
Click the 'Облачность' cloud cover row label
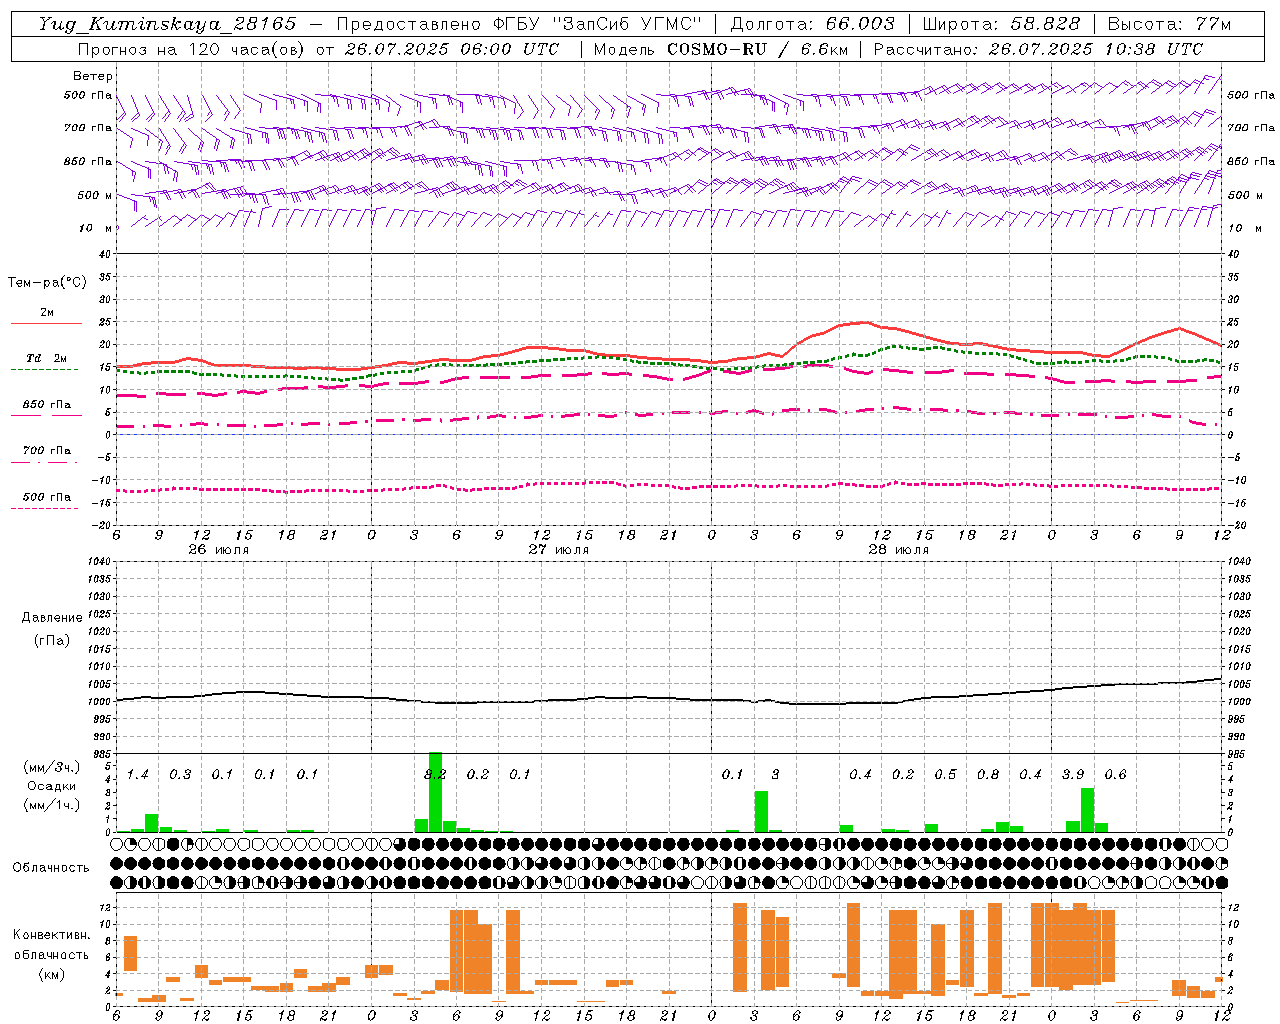[51, 868]
